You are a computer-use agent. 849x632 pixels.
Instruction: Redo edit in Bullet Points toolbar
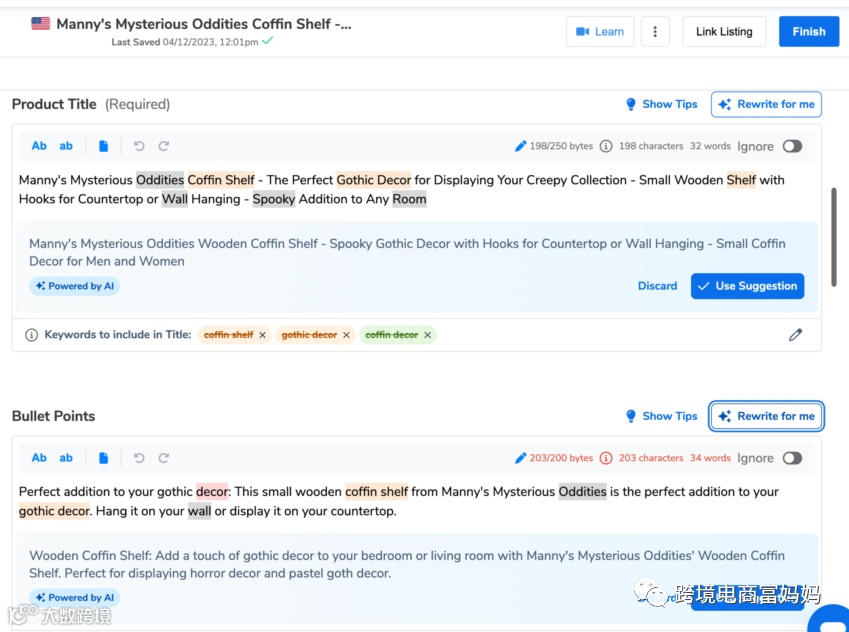click(164, 458)
